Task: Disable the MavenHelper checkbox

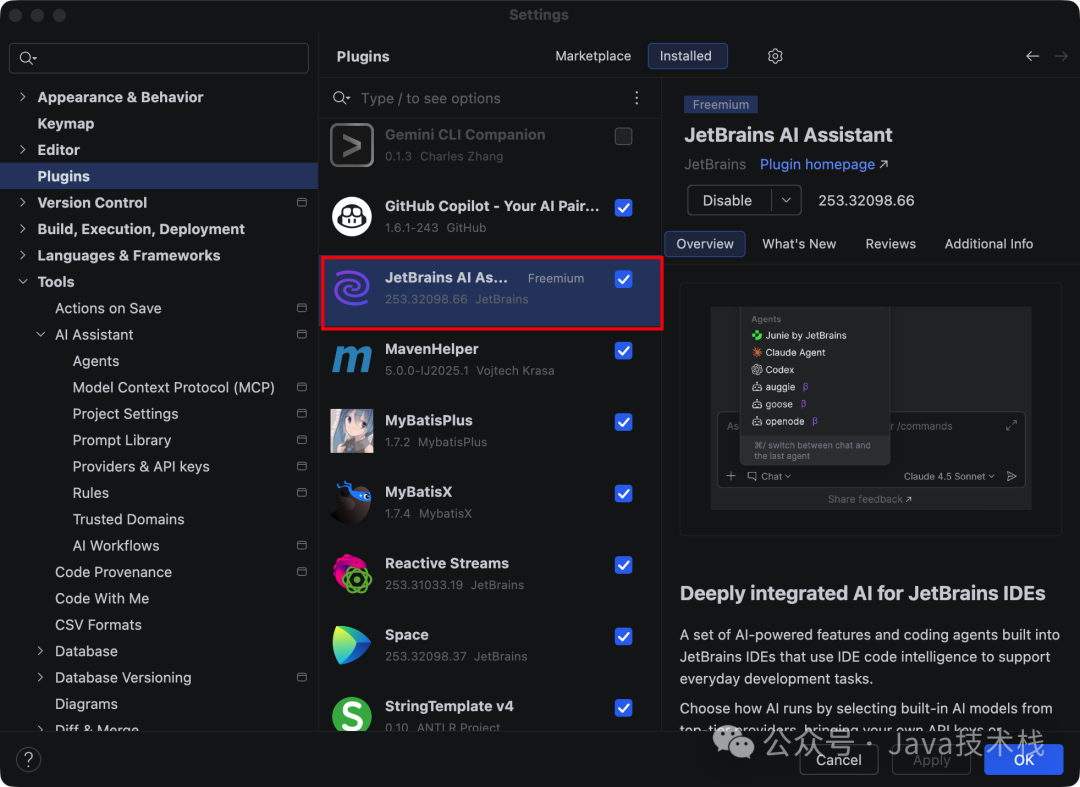Action: coord(623,351)
